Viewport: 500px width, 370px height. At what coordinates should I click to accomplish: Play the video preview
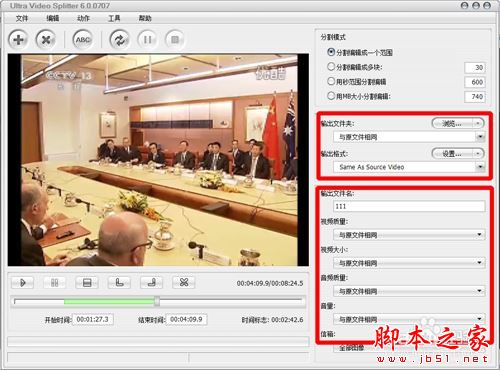(x=22, y=283)
